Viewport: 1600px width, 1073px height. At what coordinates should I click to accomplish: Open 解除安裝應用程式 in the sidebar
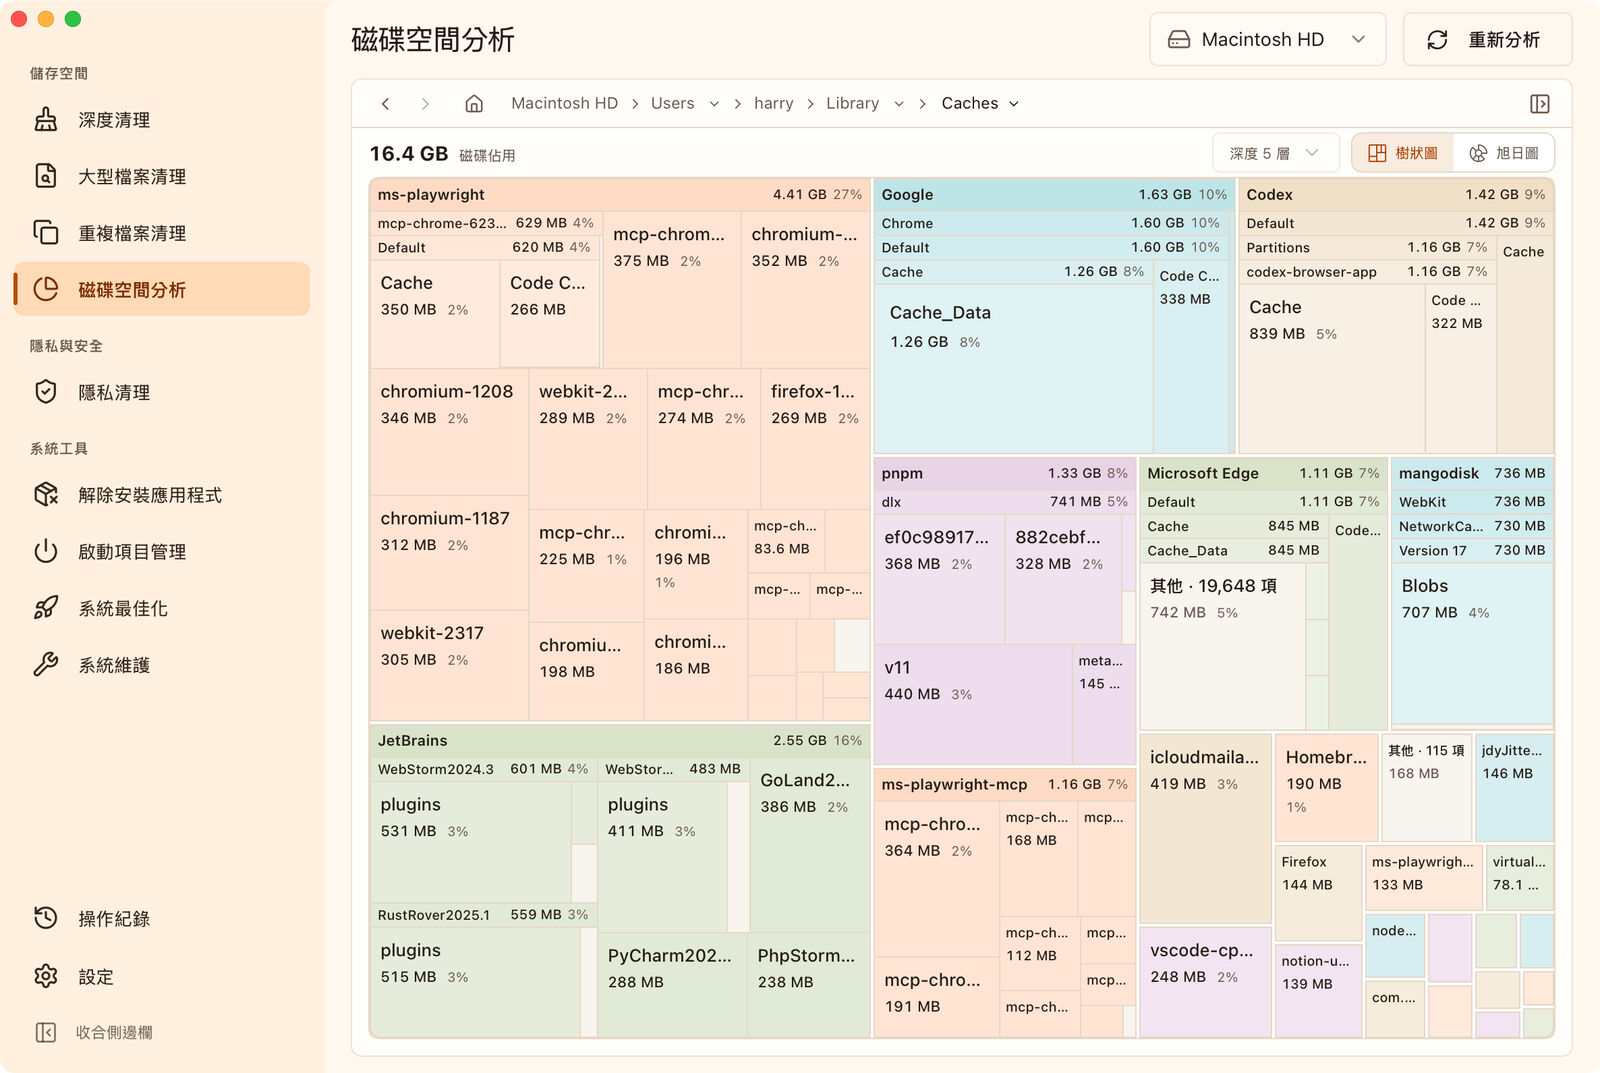click(162, 495)
